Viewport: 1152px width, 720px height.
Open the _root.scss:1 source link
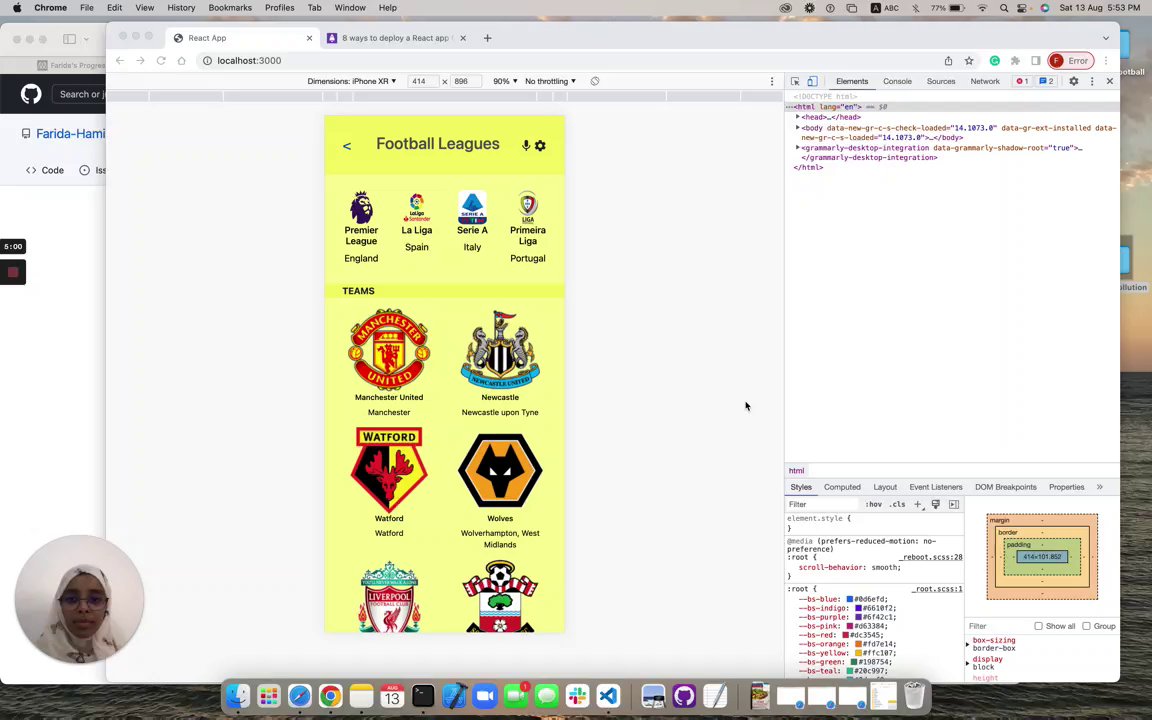pos(937,589)
